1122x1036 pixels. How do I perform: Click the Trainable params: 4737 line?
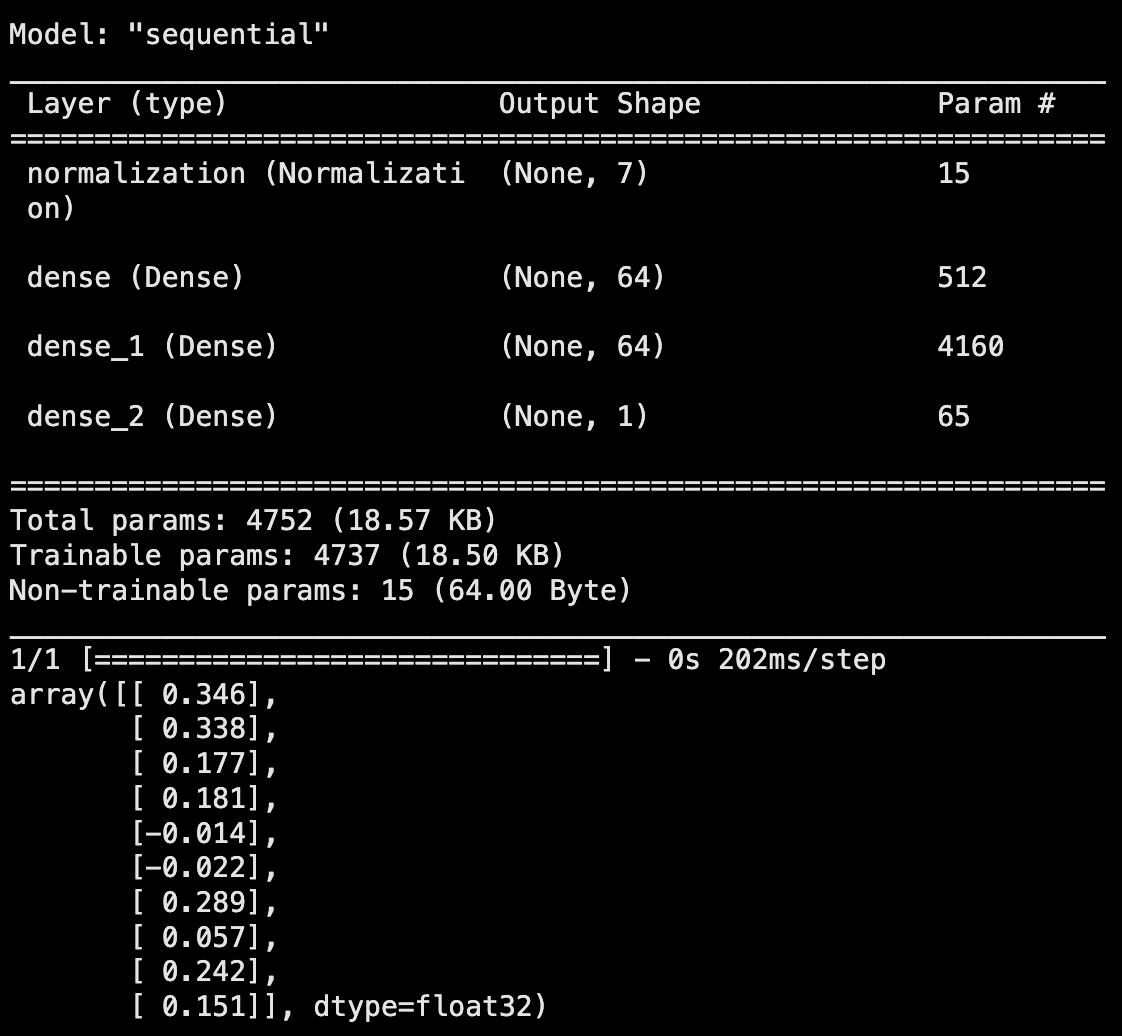pyautogui.click(x=286, y=556)
